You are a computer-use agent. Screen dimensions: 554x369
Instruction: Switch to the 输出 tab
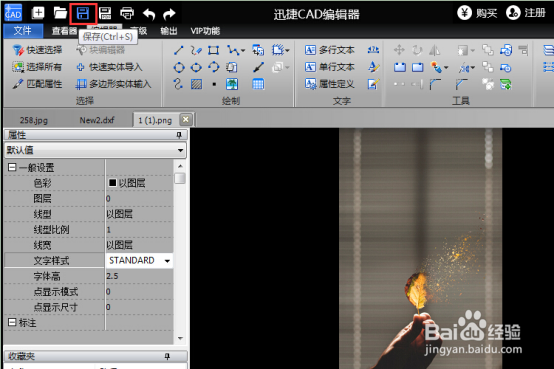click(x=169, y=31)
